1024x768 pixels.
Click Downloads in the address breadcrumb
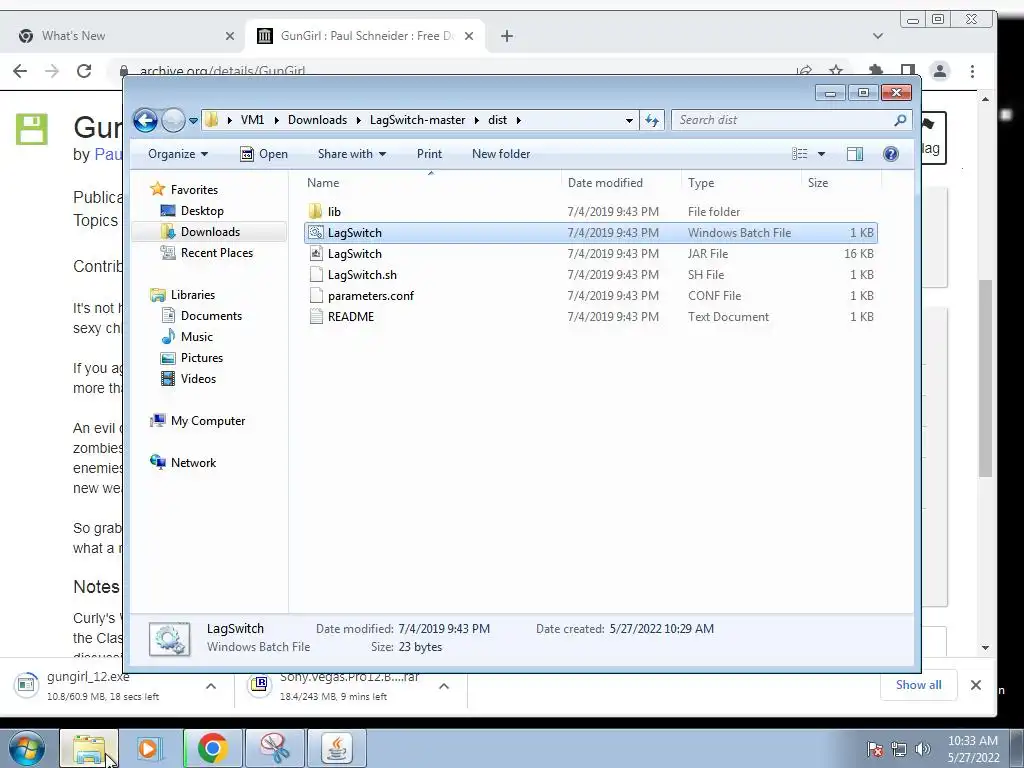click(x=317, y=120)
